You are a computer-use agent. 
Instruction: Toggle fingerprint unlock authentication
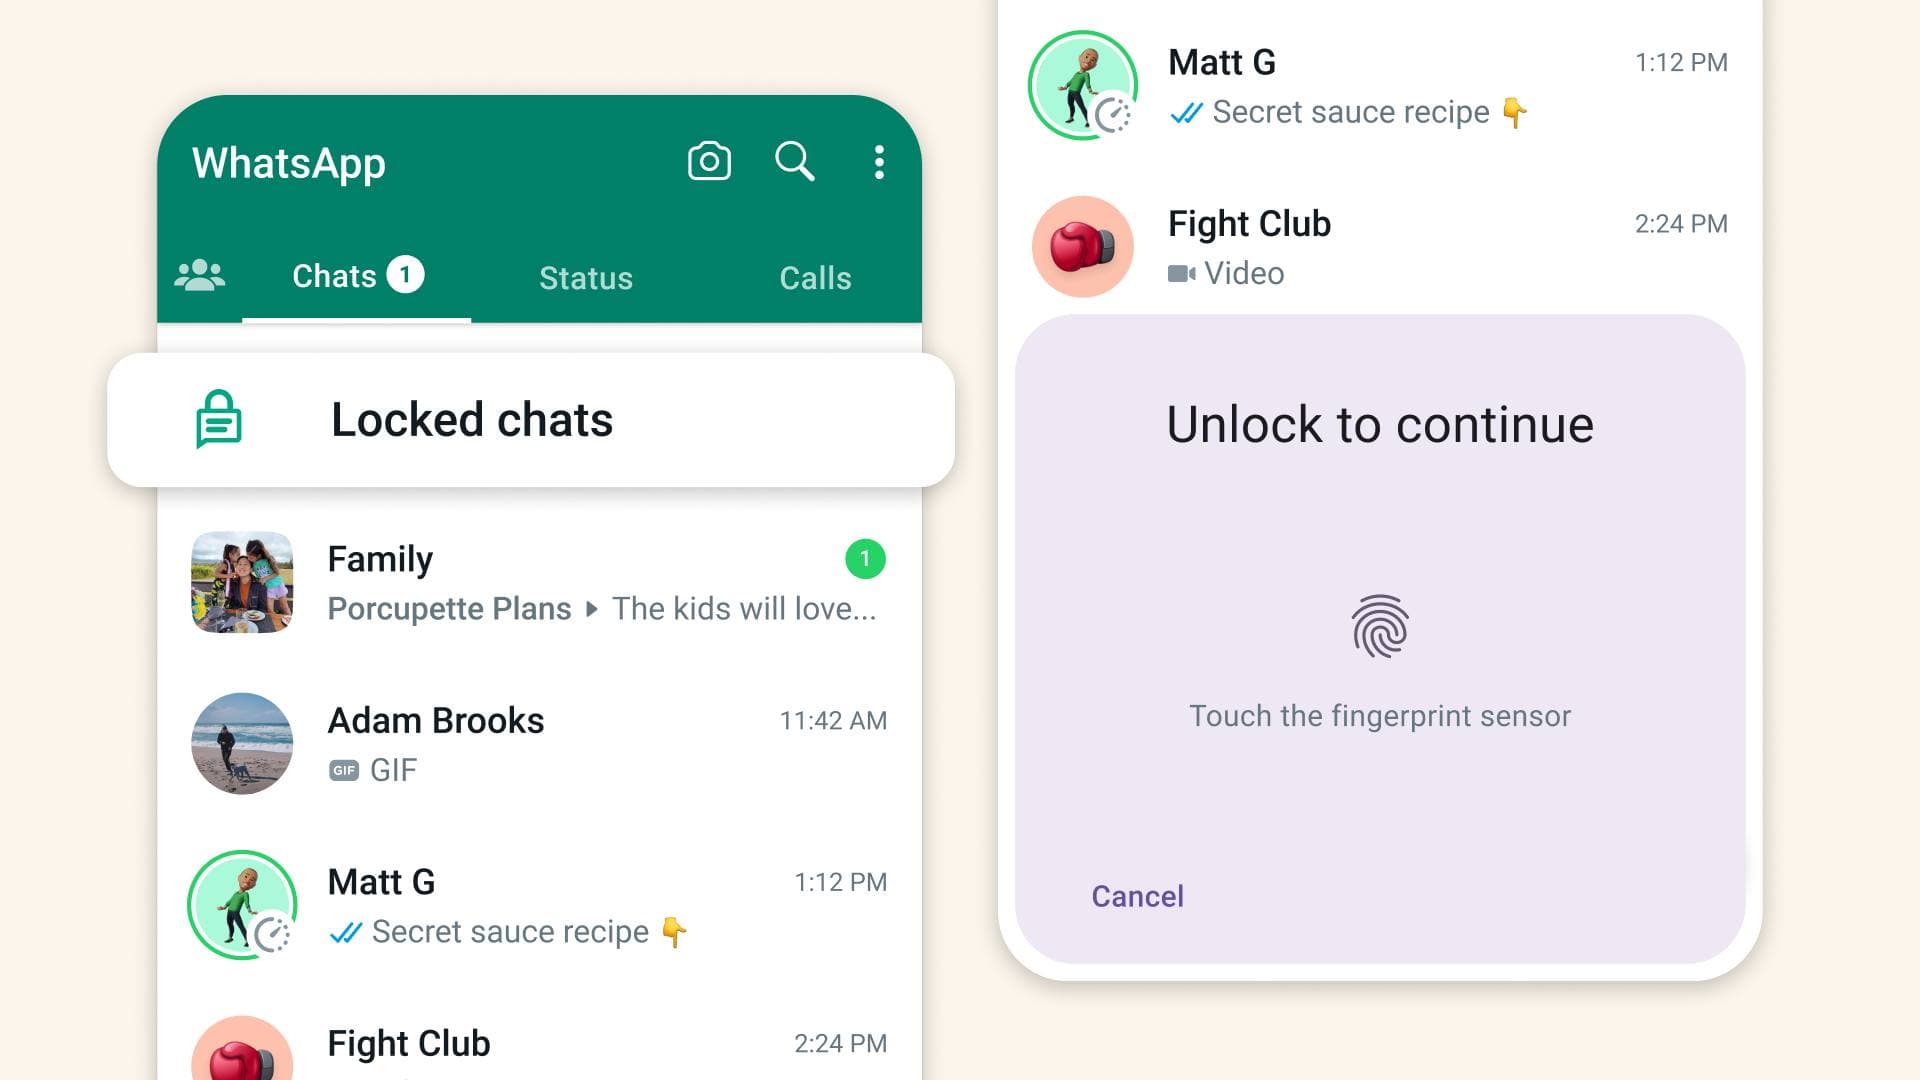pyautogui.click(x=1378, y=626)
